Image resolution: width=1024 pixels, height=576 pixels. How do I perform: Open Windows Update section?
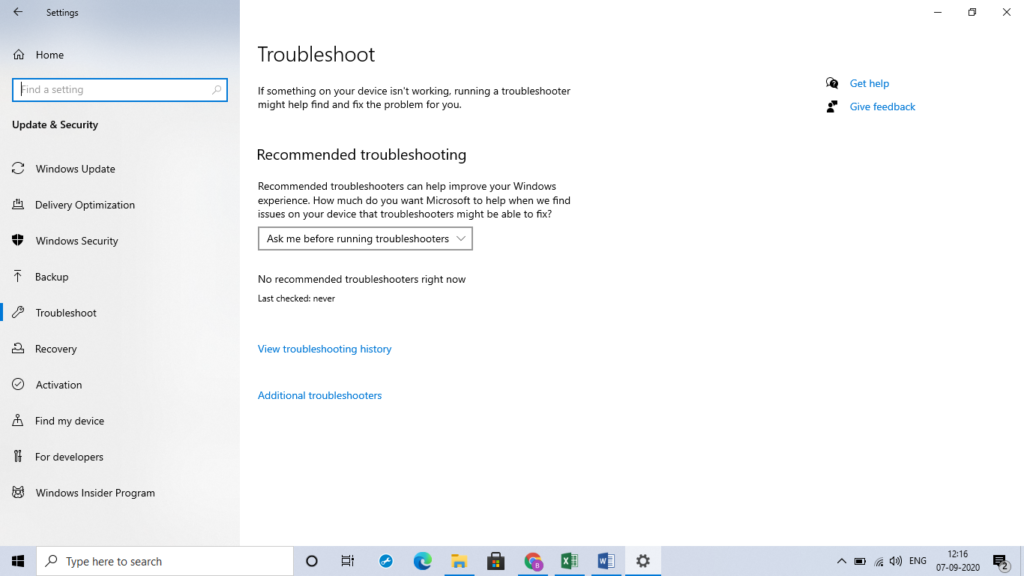click(x=75, y=169)
